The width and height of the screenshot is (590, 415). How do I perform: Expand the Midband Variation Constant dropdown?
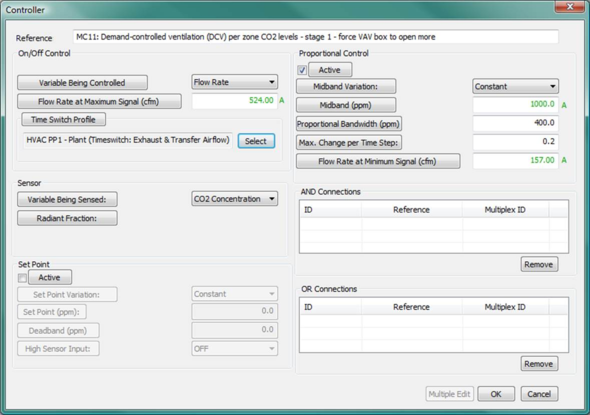coord(515,86)
